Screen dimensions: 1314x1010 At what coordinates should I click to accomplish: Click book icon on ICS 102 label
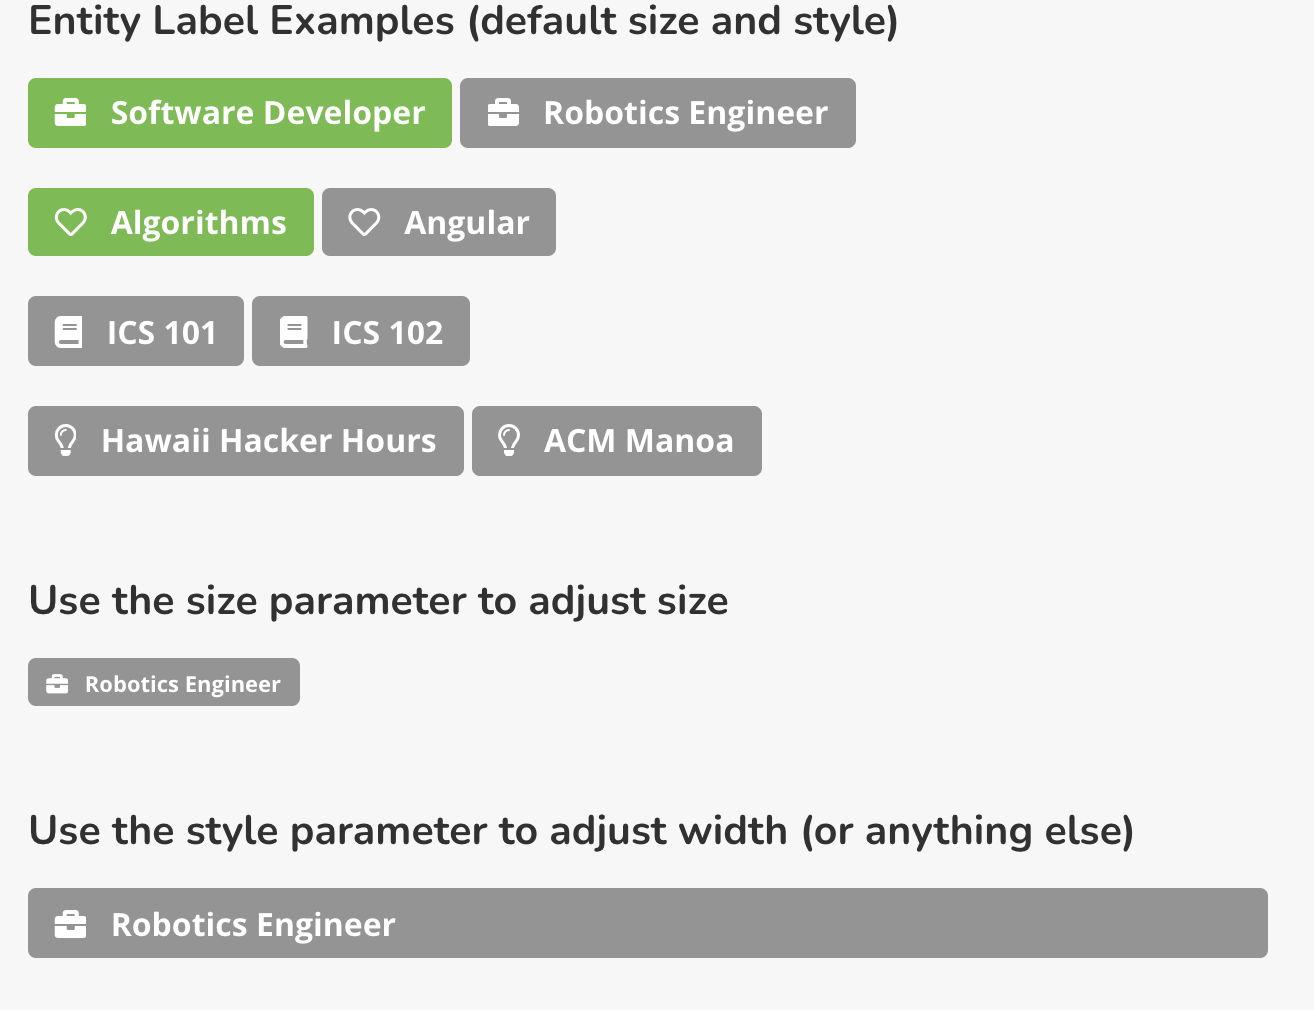click(x=294, y=332)
